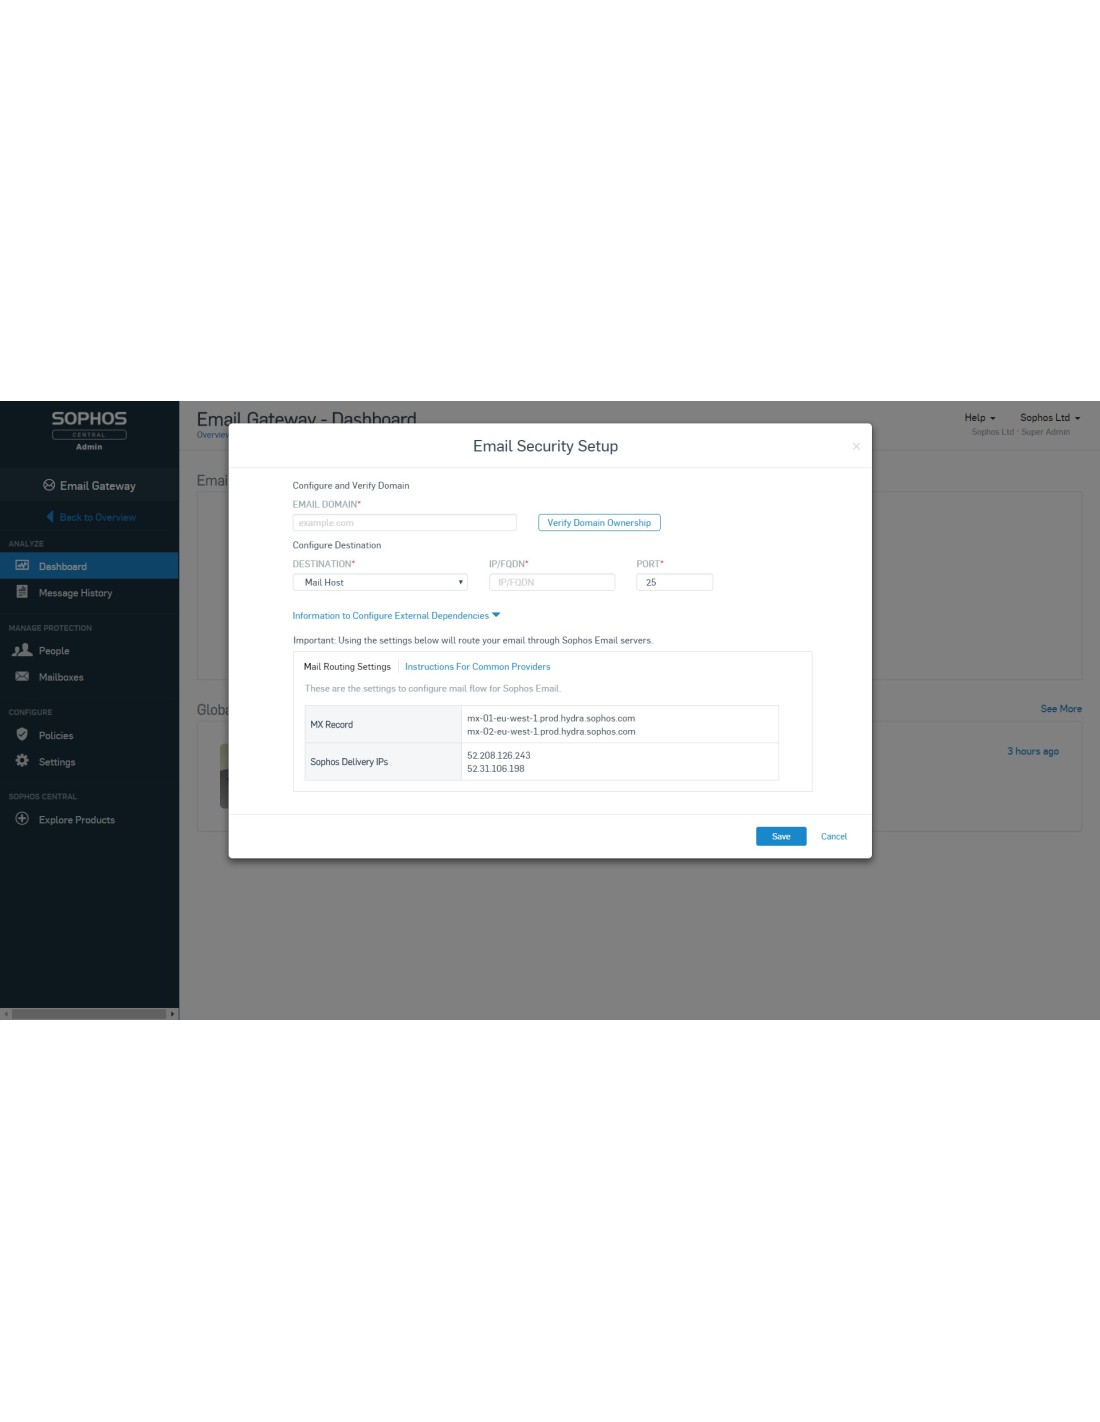
Task: Switch to Instructions For Common Providers tab
Action: tap(477, 667)
